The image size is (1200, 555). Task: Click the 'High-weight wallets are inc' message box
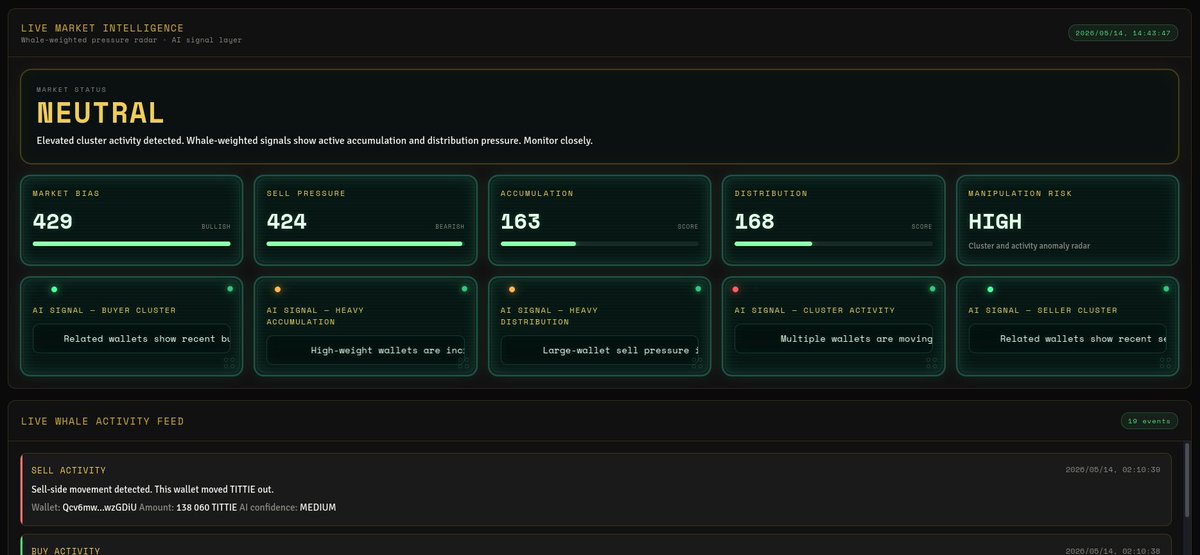click(366, 350)
